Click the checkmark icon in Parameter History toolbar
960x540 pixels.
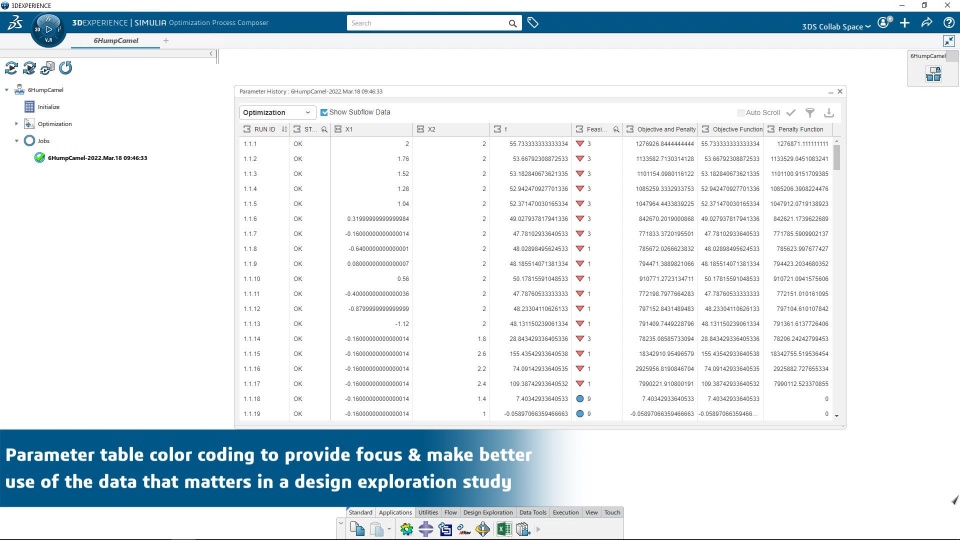(x=791, y=113)
